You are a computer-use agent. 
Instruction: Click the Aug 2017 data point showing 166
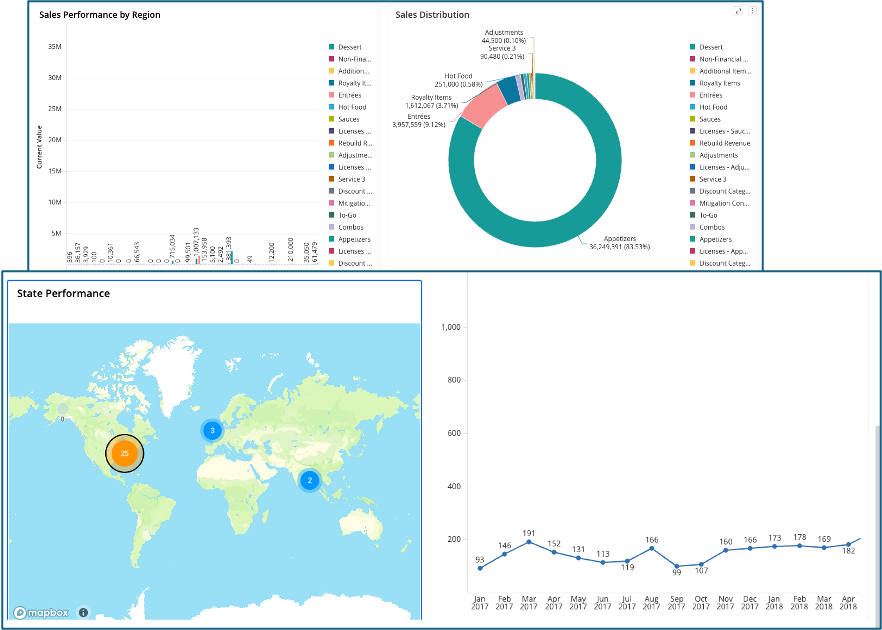point(652,548)
